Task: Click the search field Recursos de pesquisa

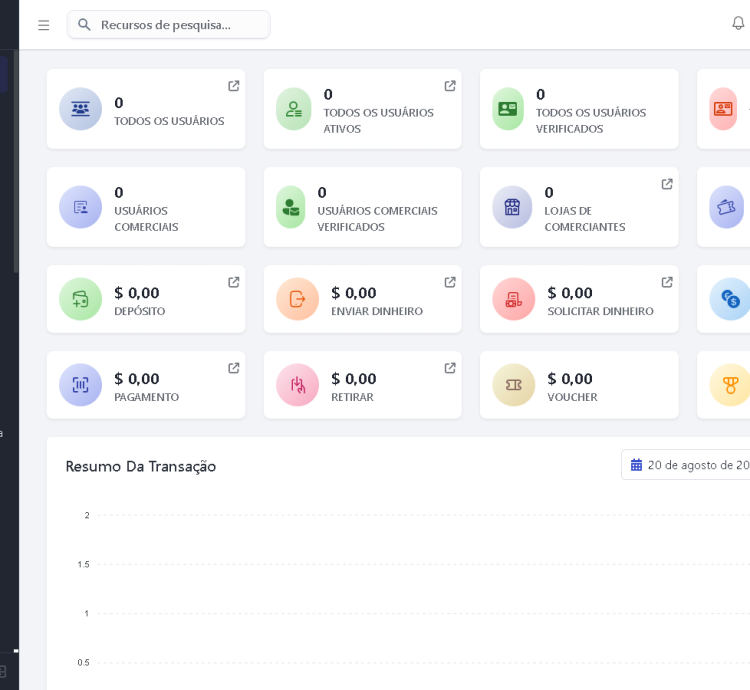Action: tap(169, 25)
